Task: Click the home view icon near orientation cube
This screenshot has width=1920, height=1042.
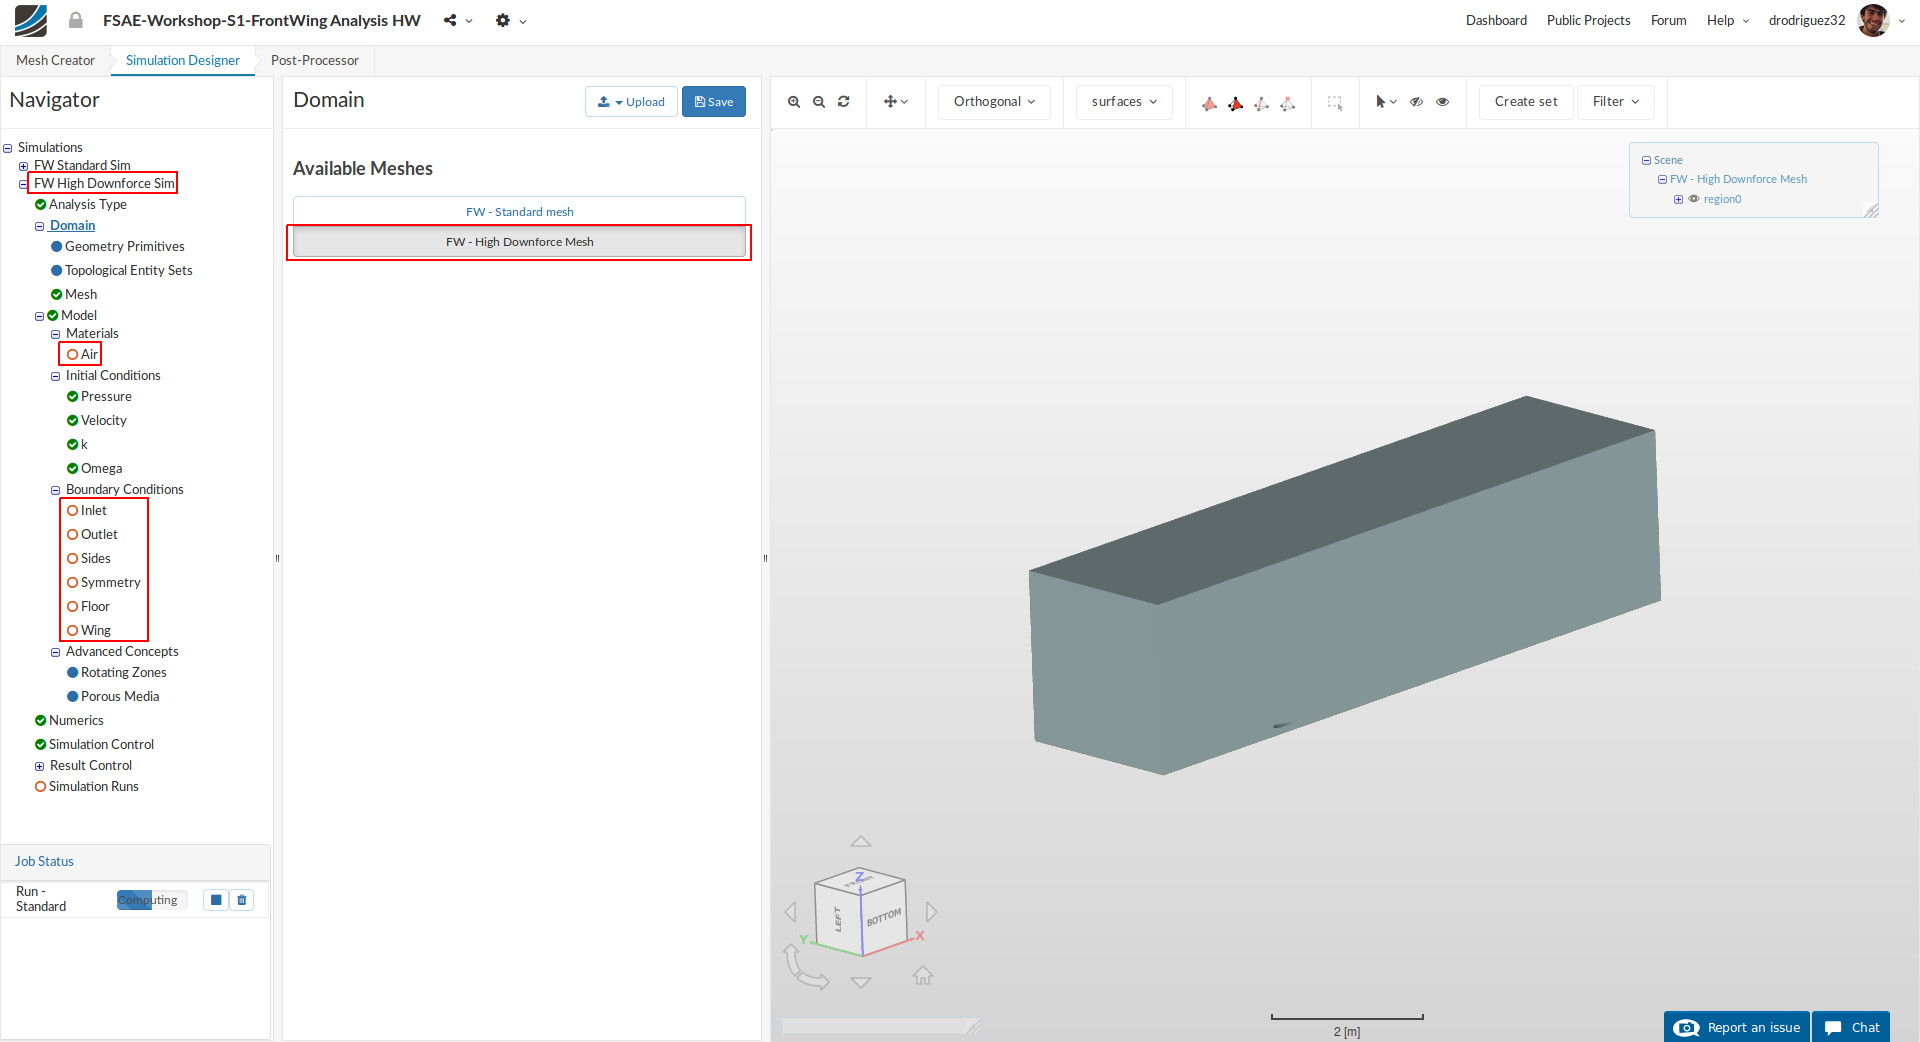Action: point(923,975)
